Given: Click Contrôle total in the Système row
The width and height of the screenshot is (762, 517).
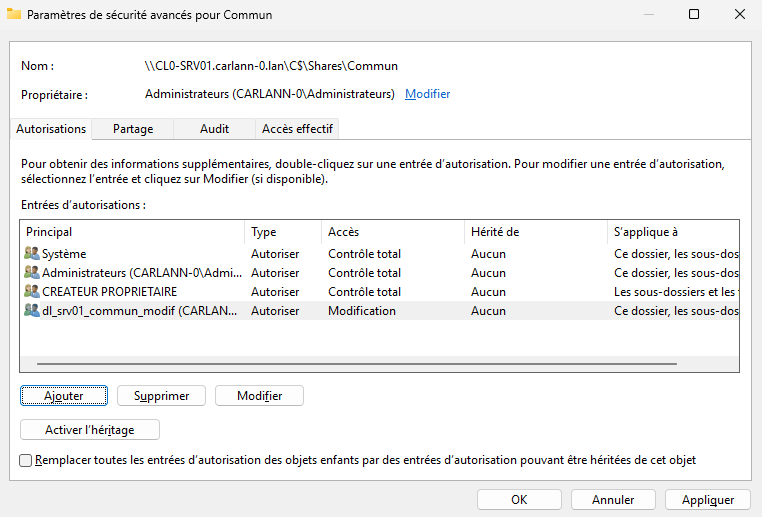Looking at the screenshot, I should [x=364, y=254].
